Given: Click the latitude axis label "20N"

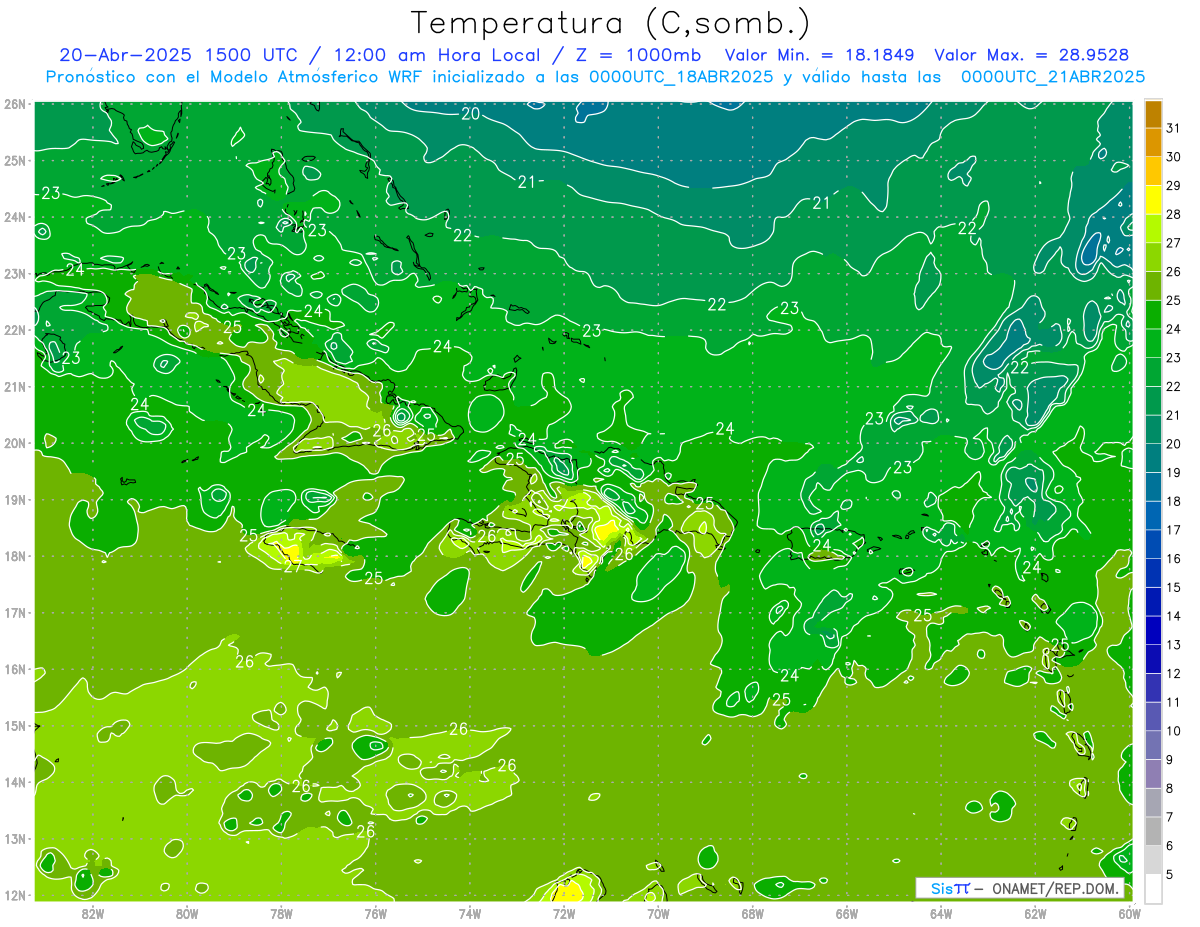Looking at the screenshot, I should (14, 443).
